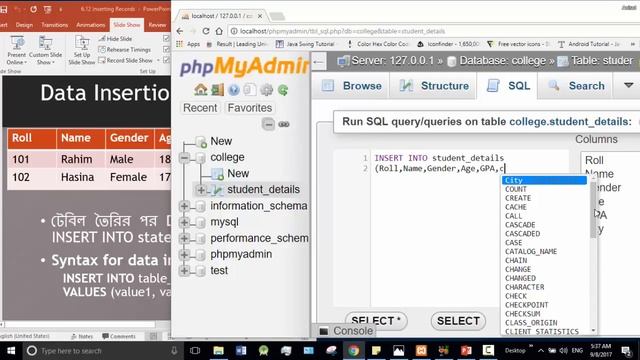Screen dimensions: 640x360
Task: Switch to the Browse tab
Action: 351,86
